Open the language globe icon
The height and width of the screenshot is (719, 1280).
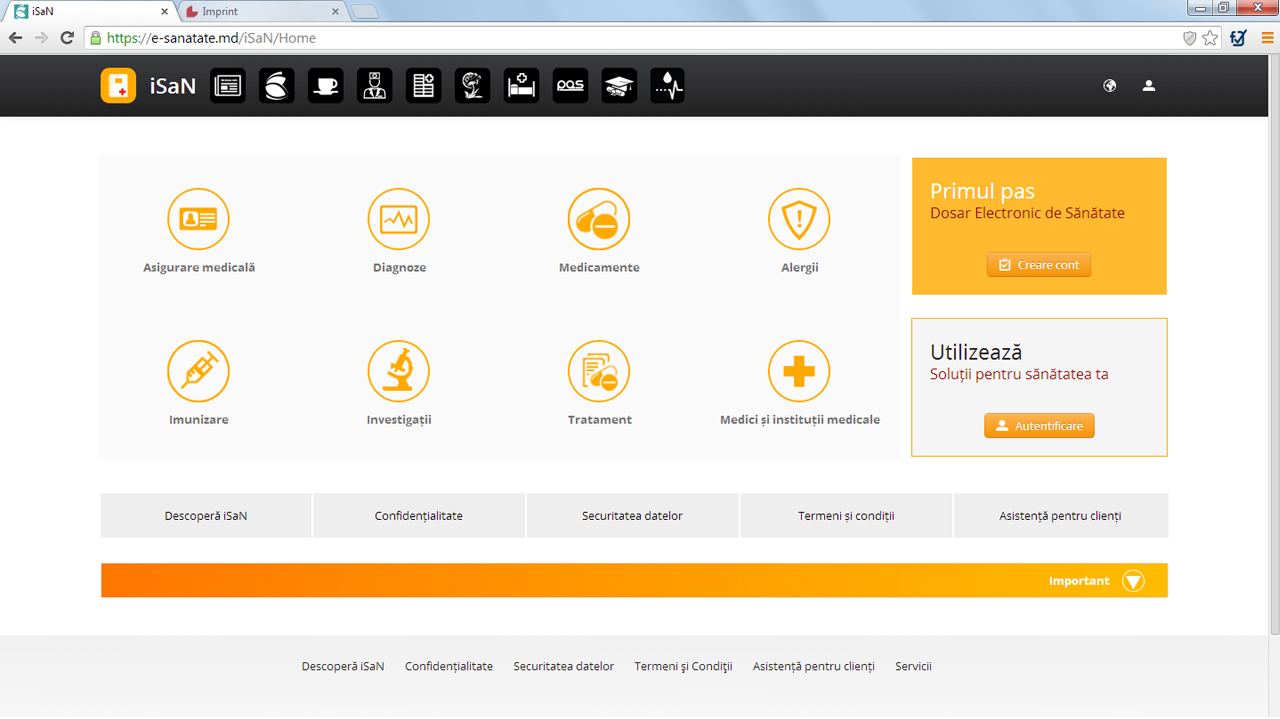[x=1110, y=86]
